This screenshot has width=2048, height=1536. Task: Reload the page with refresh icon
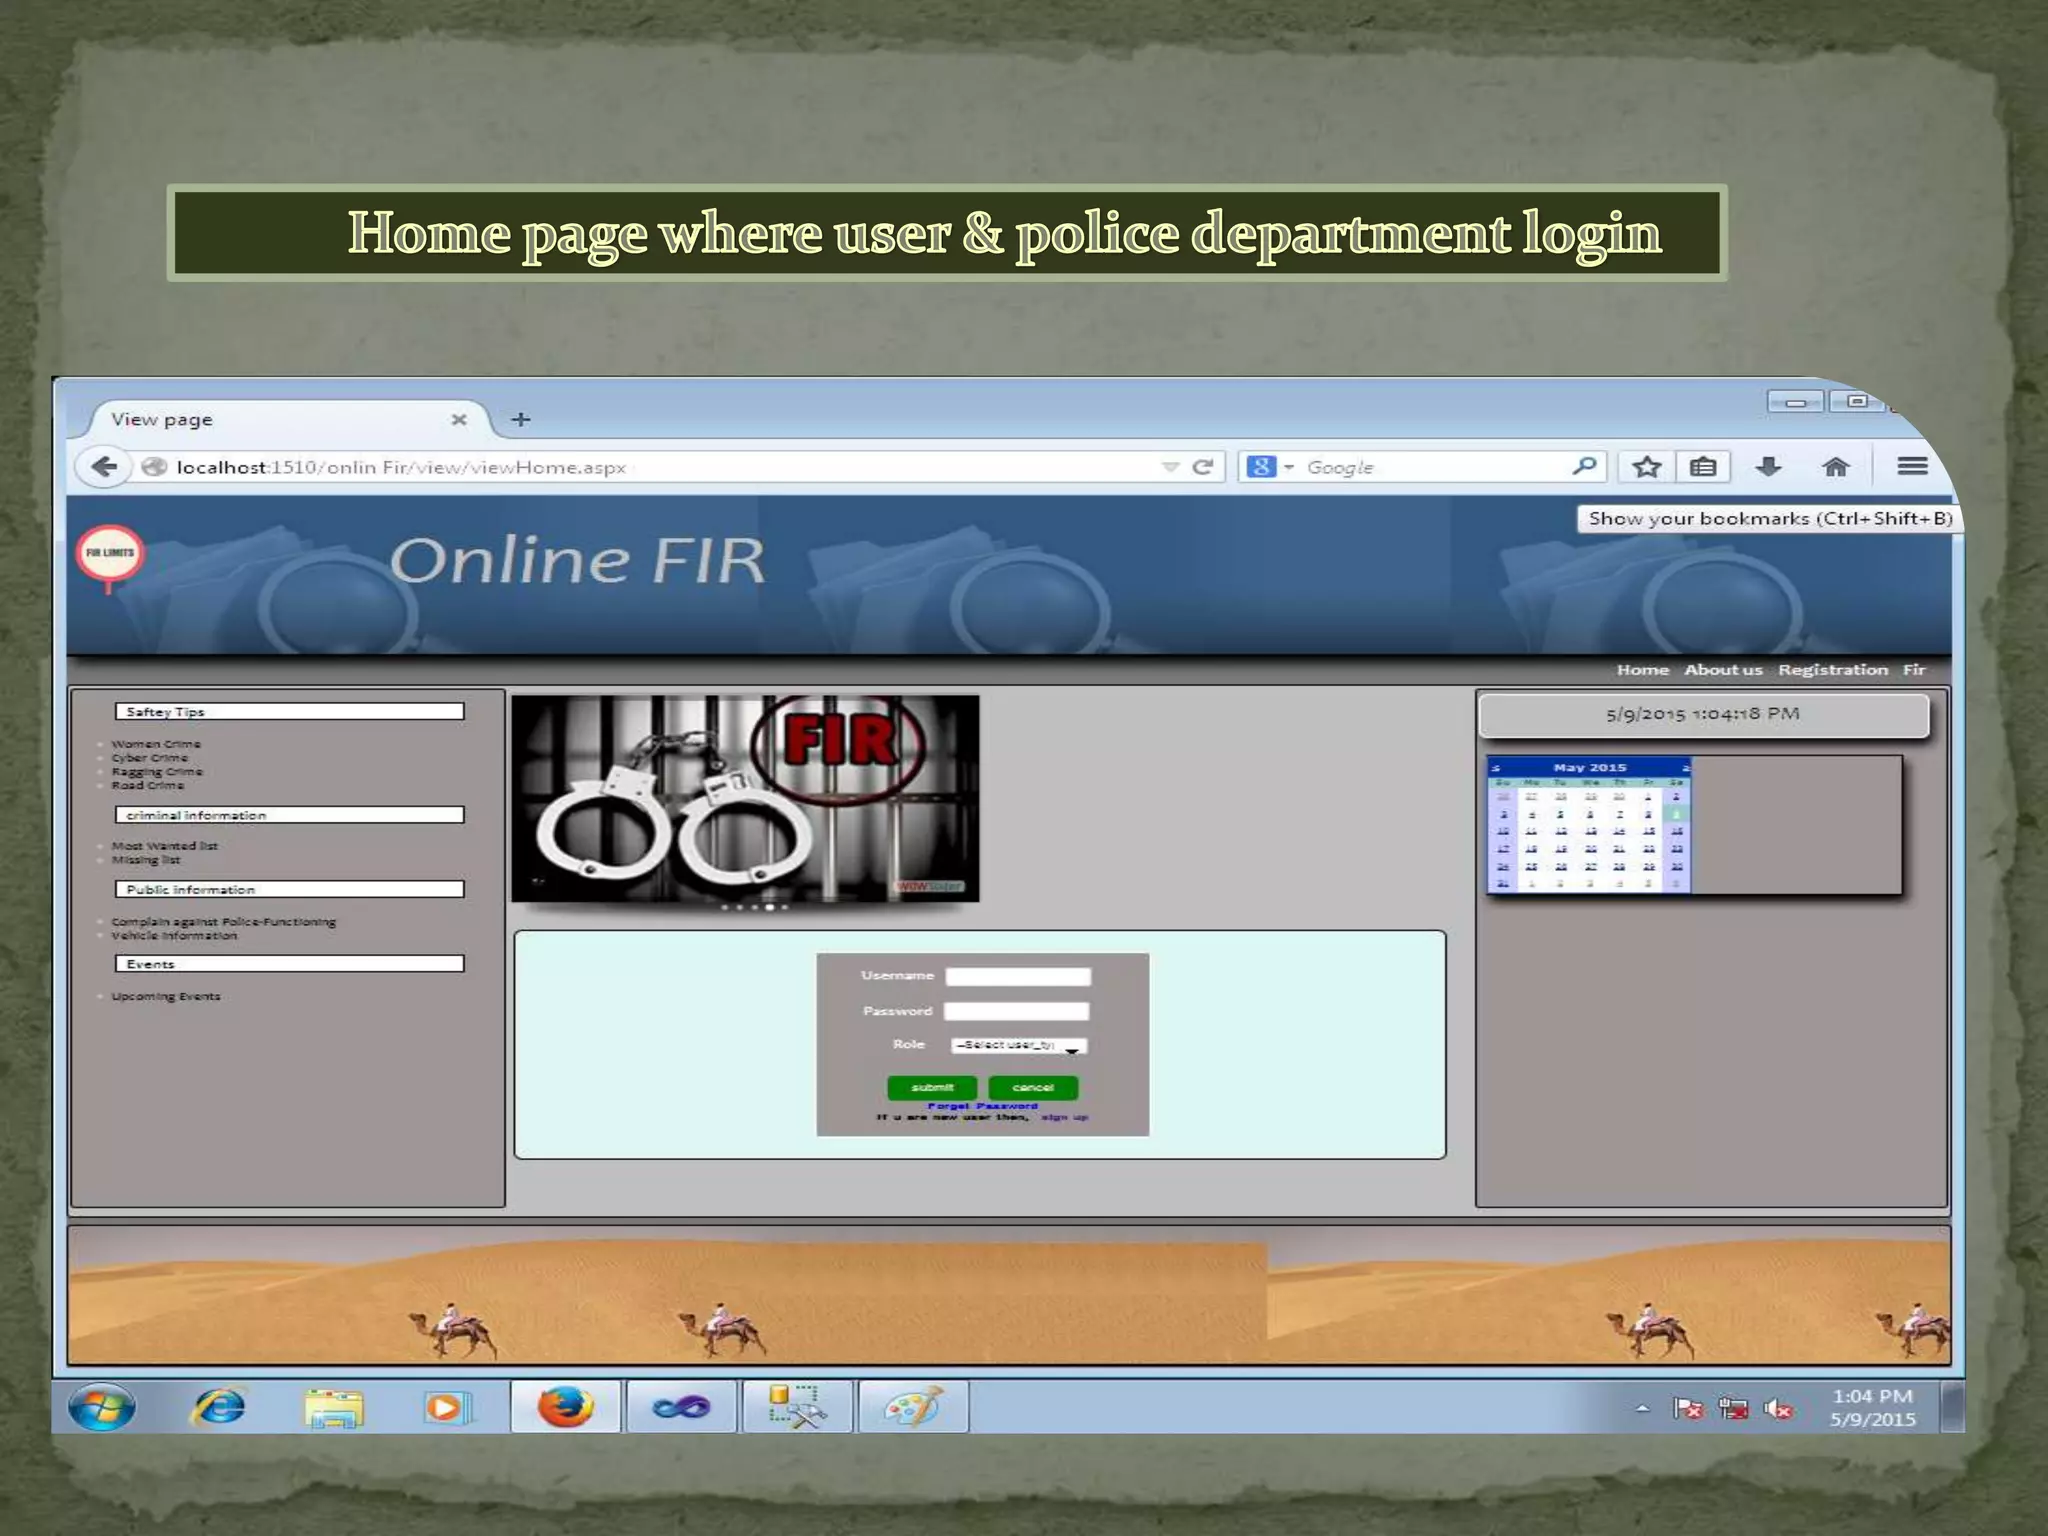[x=1203, y=467]
